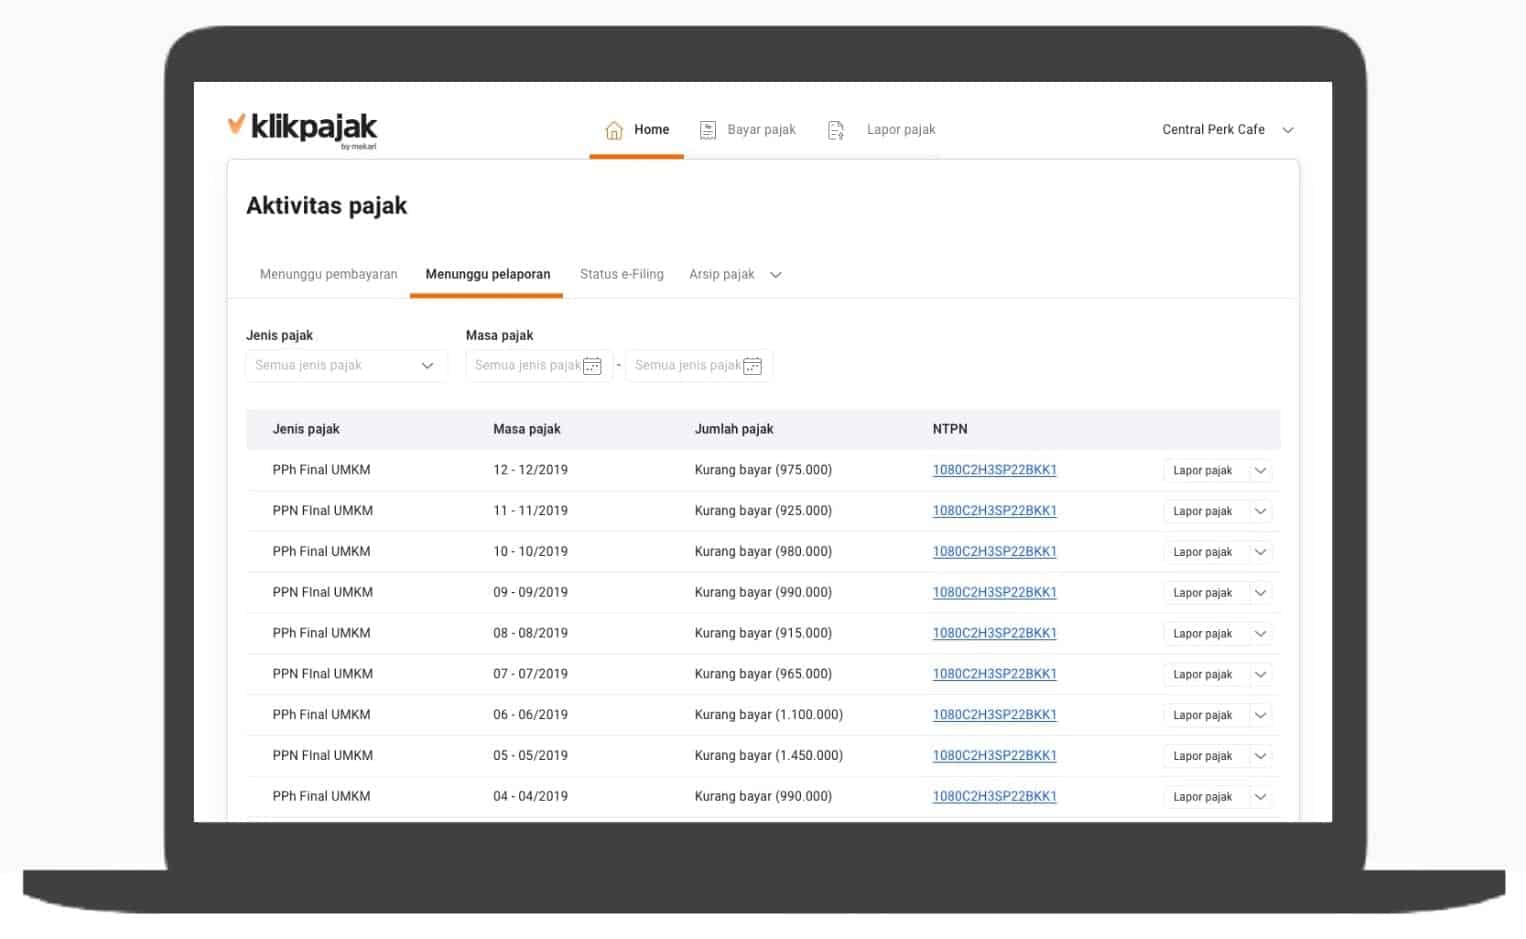Image resolution: width=1526 pixels, height=939 pixels.
Task: Expand action arrow on 11 - 11/2019 row
Action: [x=1261, y=511]
